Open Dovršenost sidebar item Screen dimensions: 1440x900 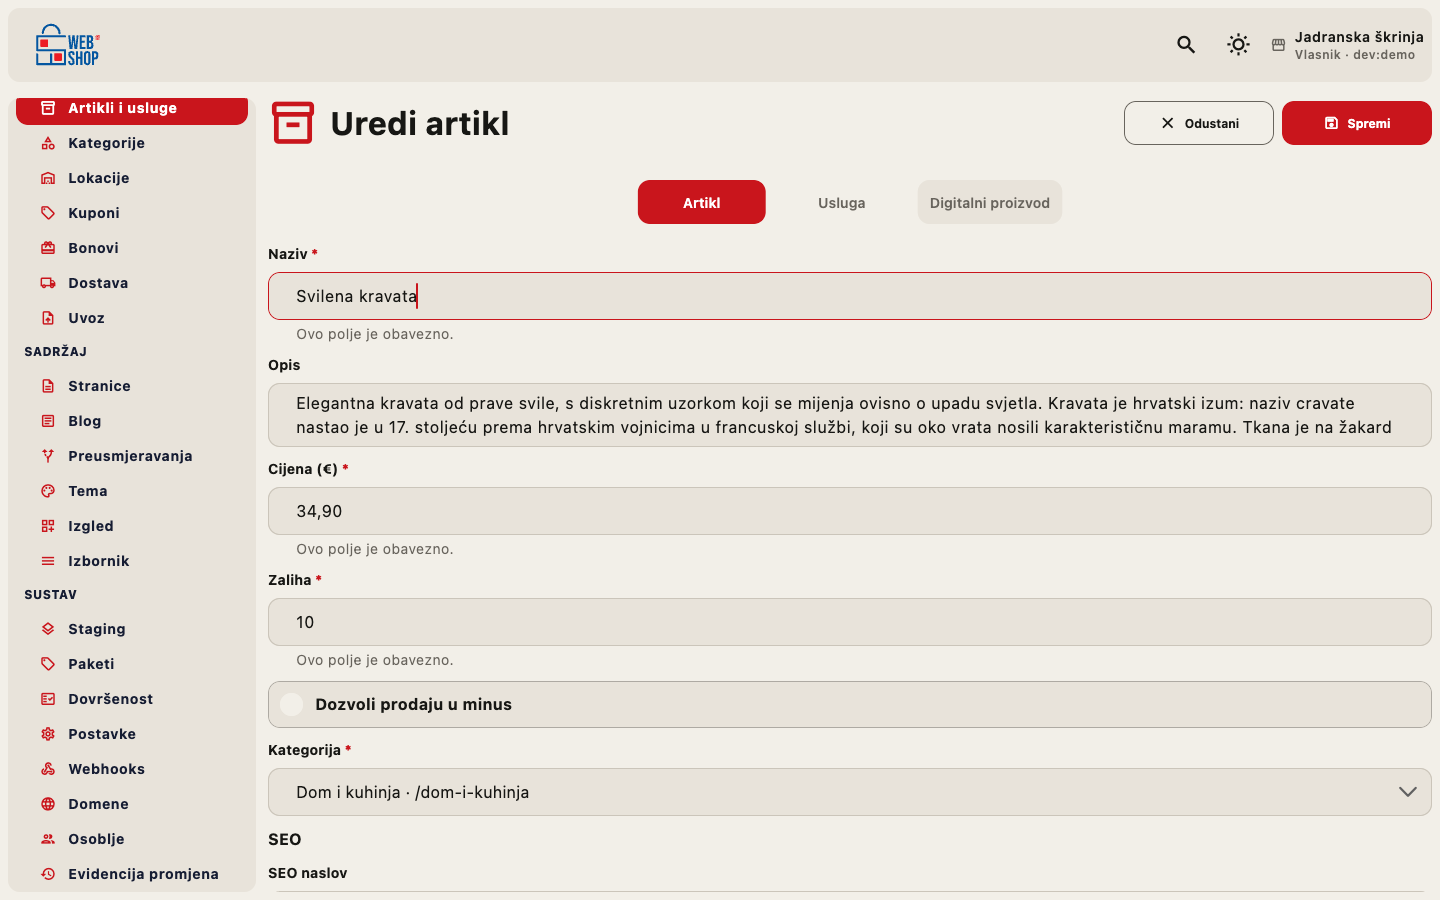point(132,699)
